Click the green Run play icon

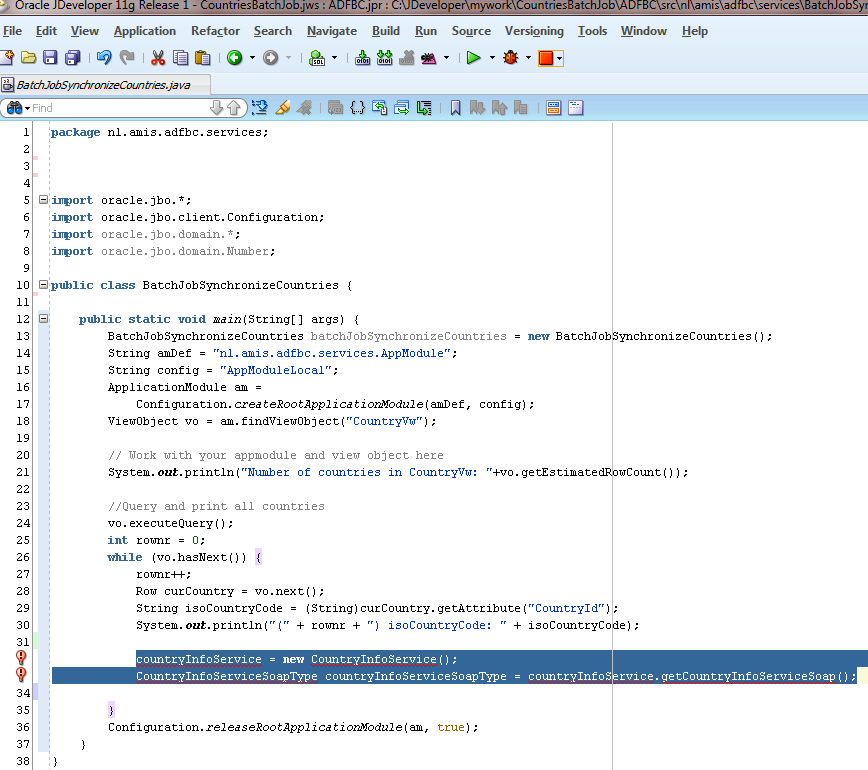tap(473, 58)
